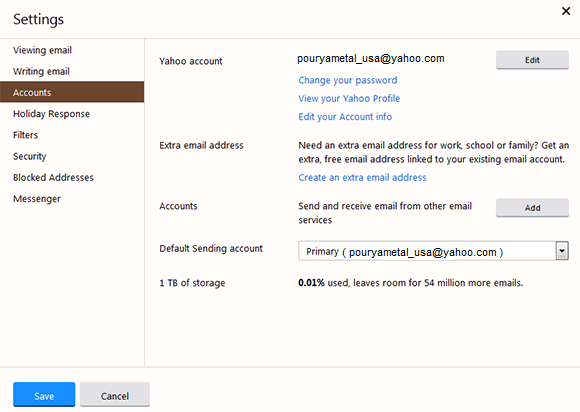The width and height of the screenshot is (580, 412).
Task: Follow the Change your password link
Action: 348,80
